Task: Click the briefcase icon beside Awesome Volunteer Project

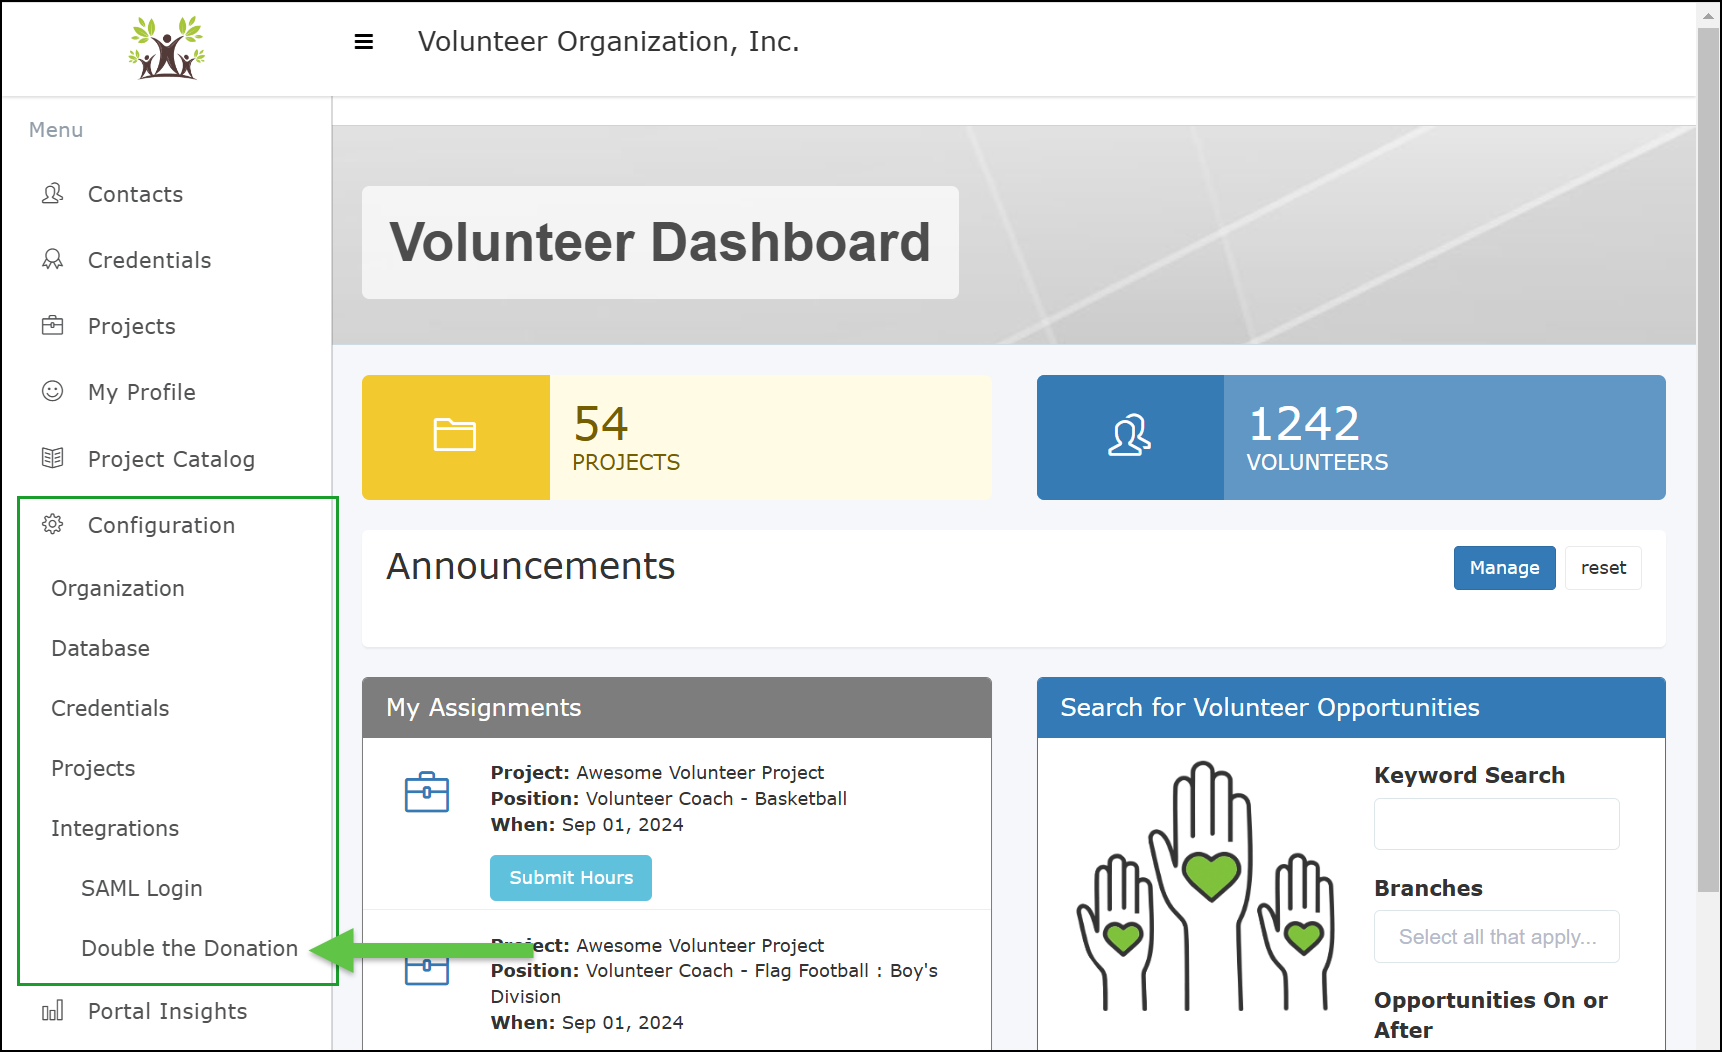Action: 428,792
